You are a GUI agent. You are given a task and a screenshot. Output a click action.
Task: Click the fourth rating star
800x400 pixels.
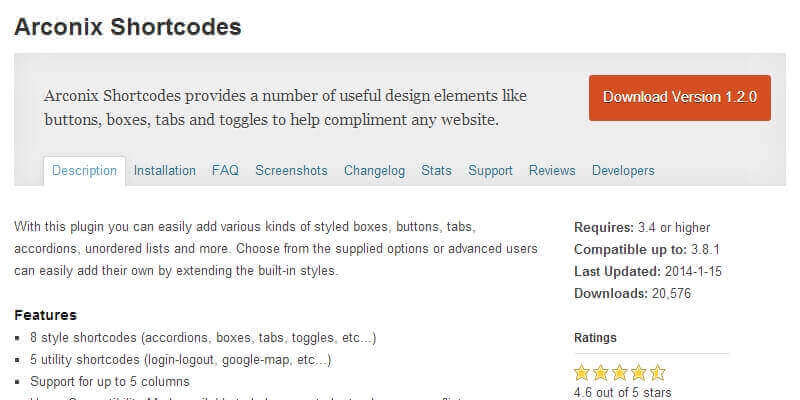pos(639,373)
